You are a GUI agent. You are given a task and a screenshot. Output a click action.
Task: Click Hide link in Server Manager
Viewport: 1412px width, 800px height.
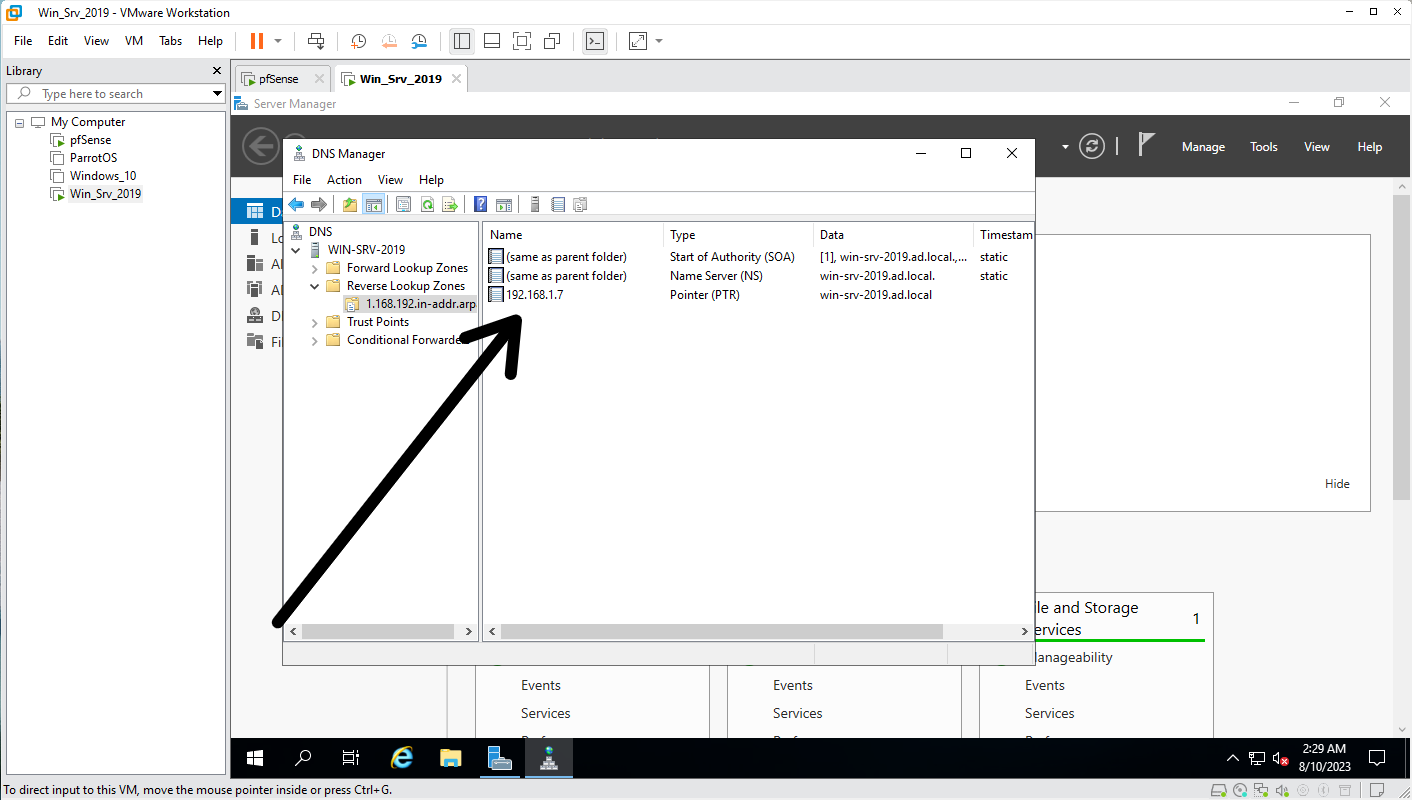click(x=1337, y=484)
